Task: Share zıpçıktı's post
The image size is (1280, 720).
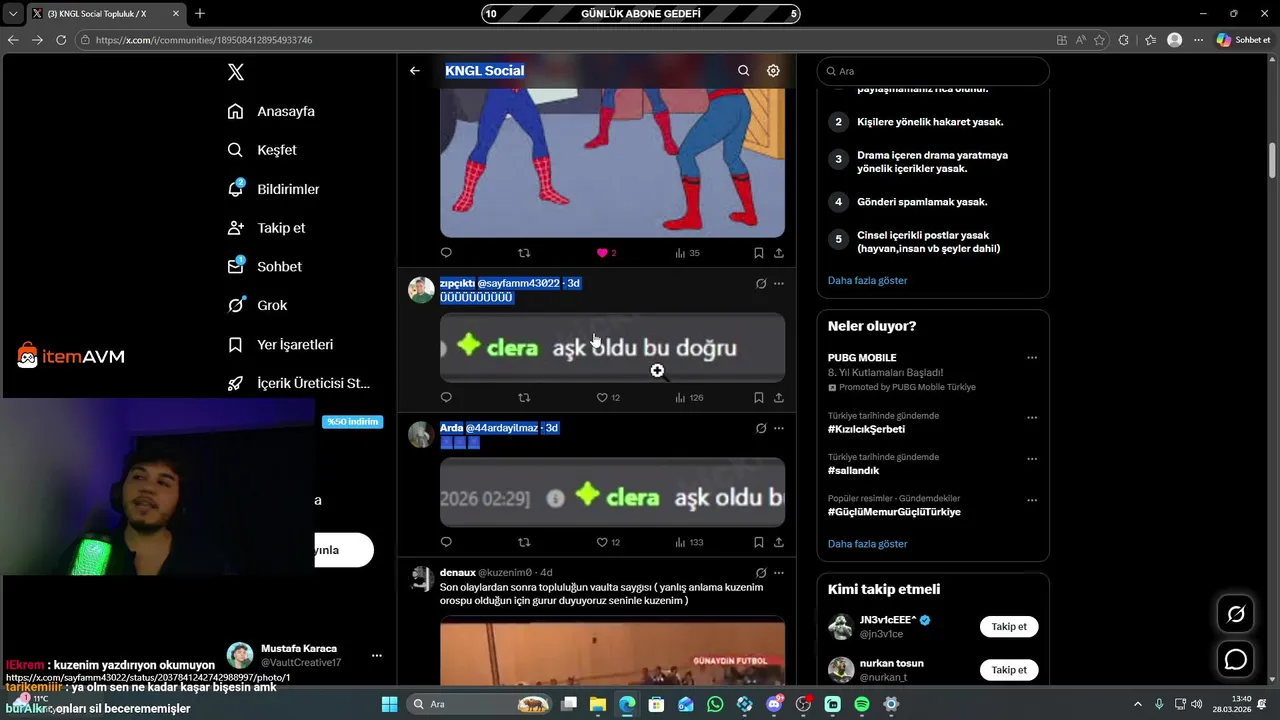Action: (x=779, y=397)
